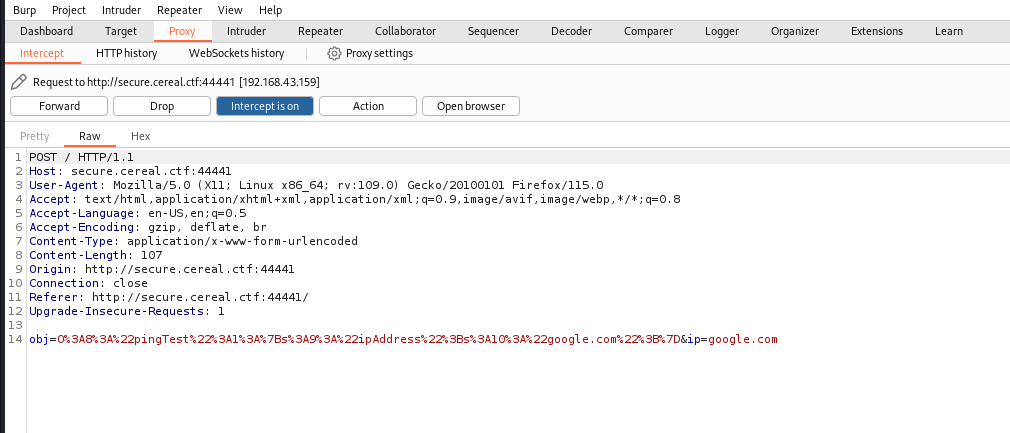1010x433 pixels.
Task: Click the obj= request body line
Action: pos(400,340)
